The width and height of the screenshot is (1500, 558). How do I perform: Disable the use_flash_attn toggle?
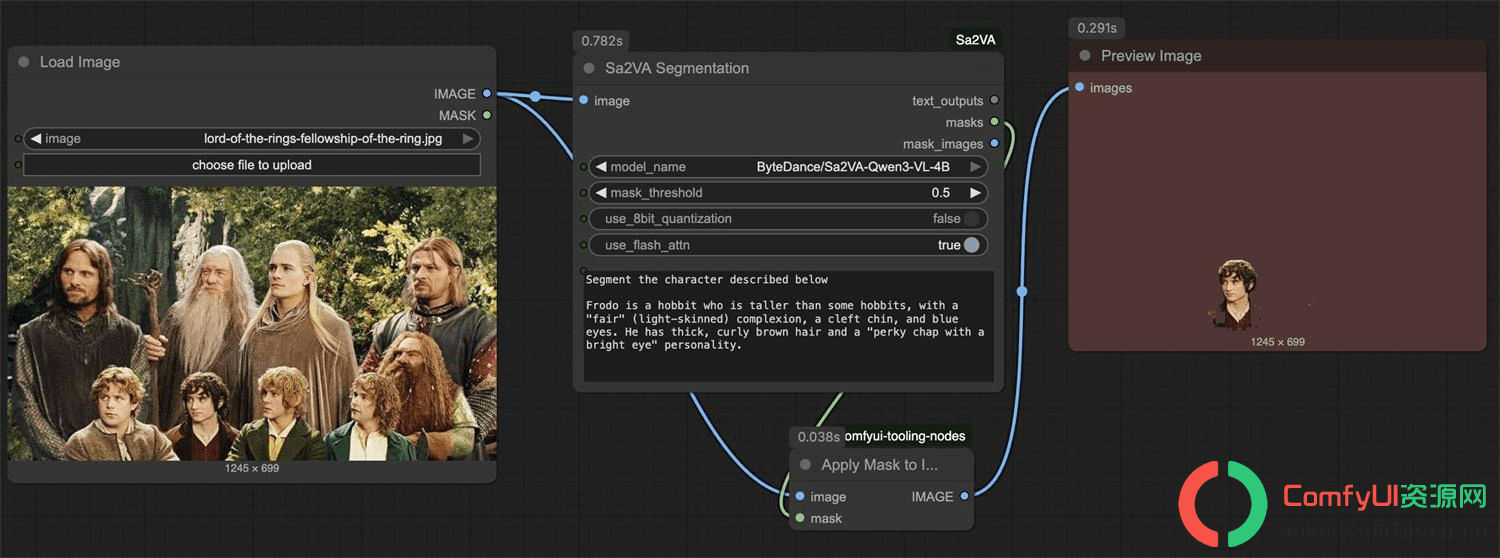click(x=971, y=245)
